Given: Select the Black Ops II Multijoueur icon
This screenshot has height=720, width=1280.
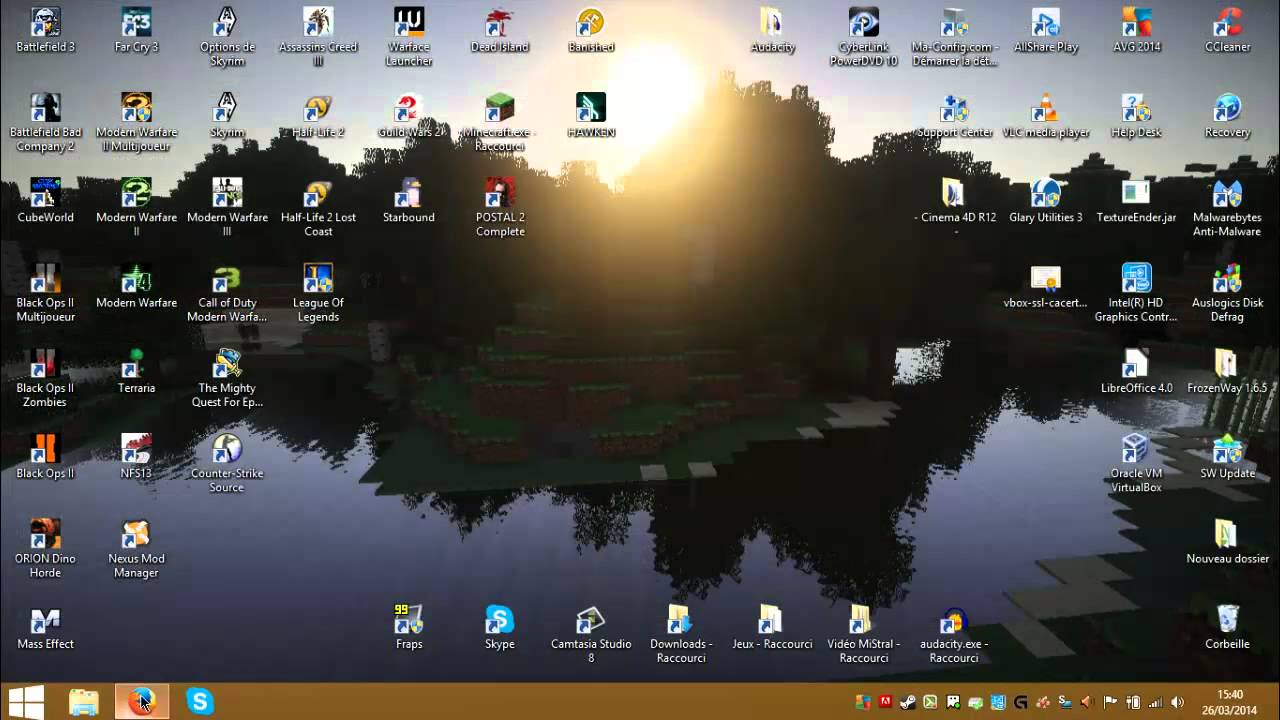Looking at the screenshot, I should 45,277.
